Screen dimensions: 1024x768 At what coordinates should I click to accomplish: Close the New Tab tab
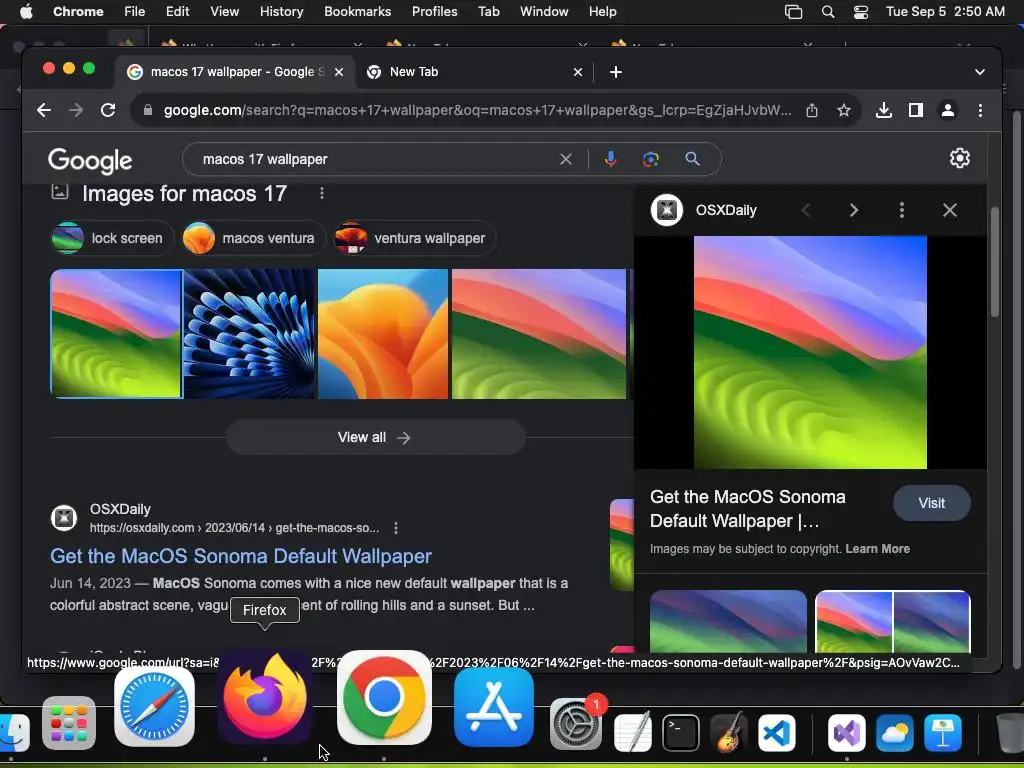[x=577, y=72]
